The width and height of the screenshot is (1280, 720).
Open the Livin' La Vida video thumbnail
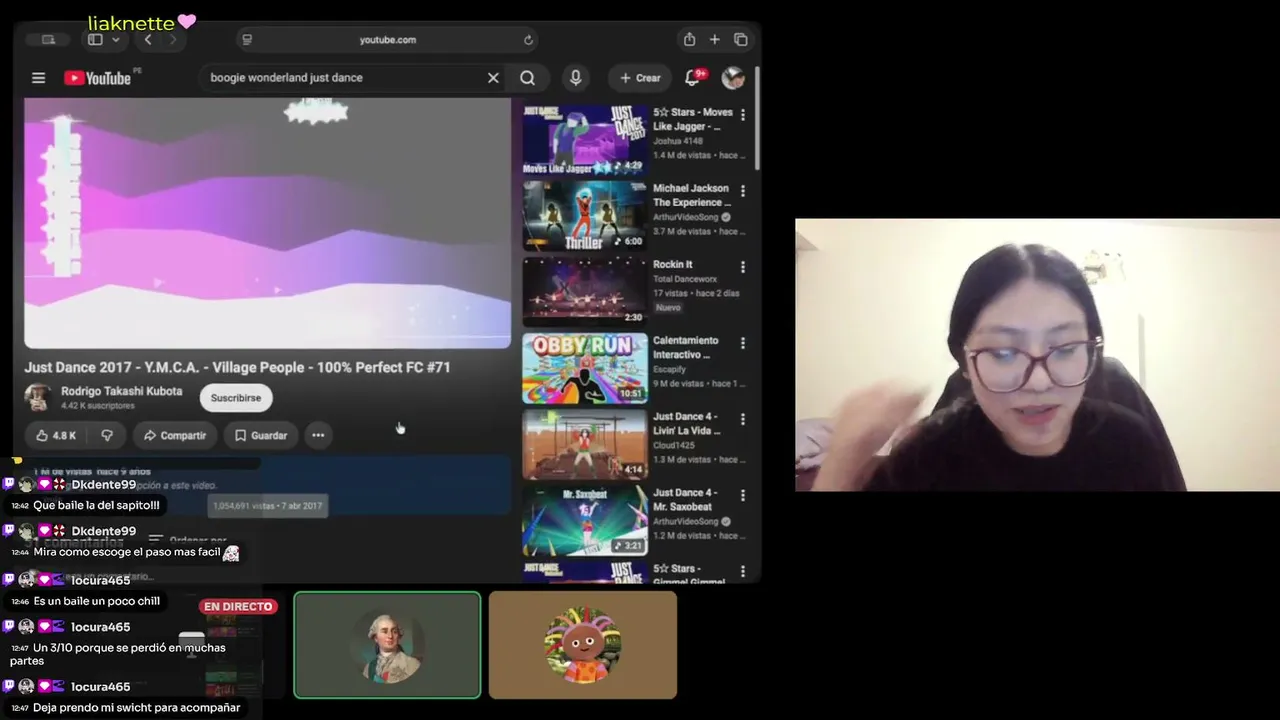pyautogui.click(x=585, y=444)
